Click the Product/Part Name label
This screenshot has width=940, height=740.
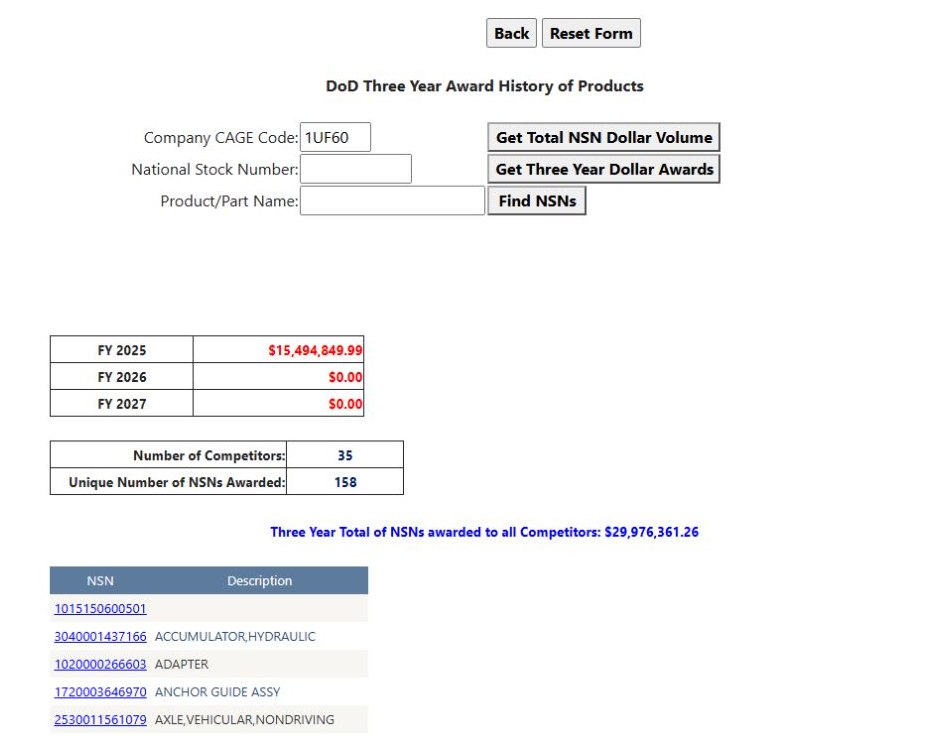click(x=229, y=201)
